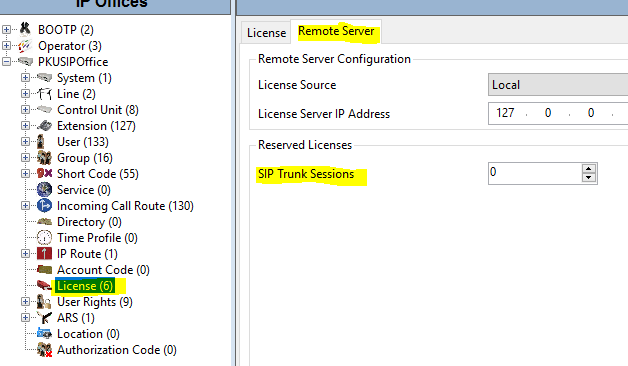628x366 pixels.
Task: Click the Short Code 9x icon
Action: [44, 173]
